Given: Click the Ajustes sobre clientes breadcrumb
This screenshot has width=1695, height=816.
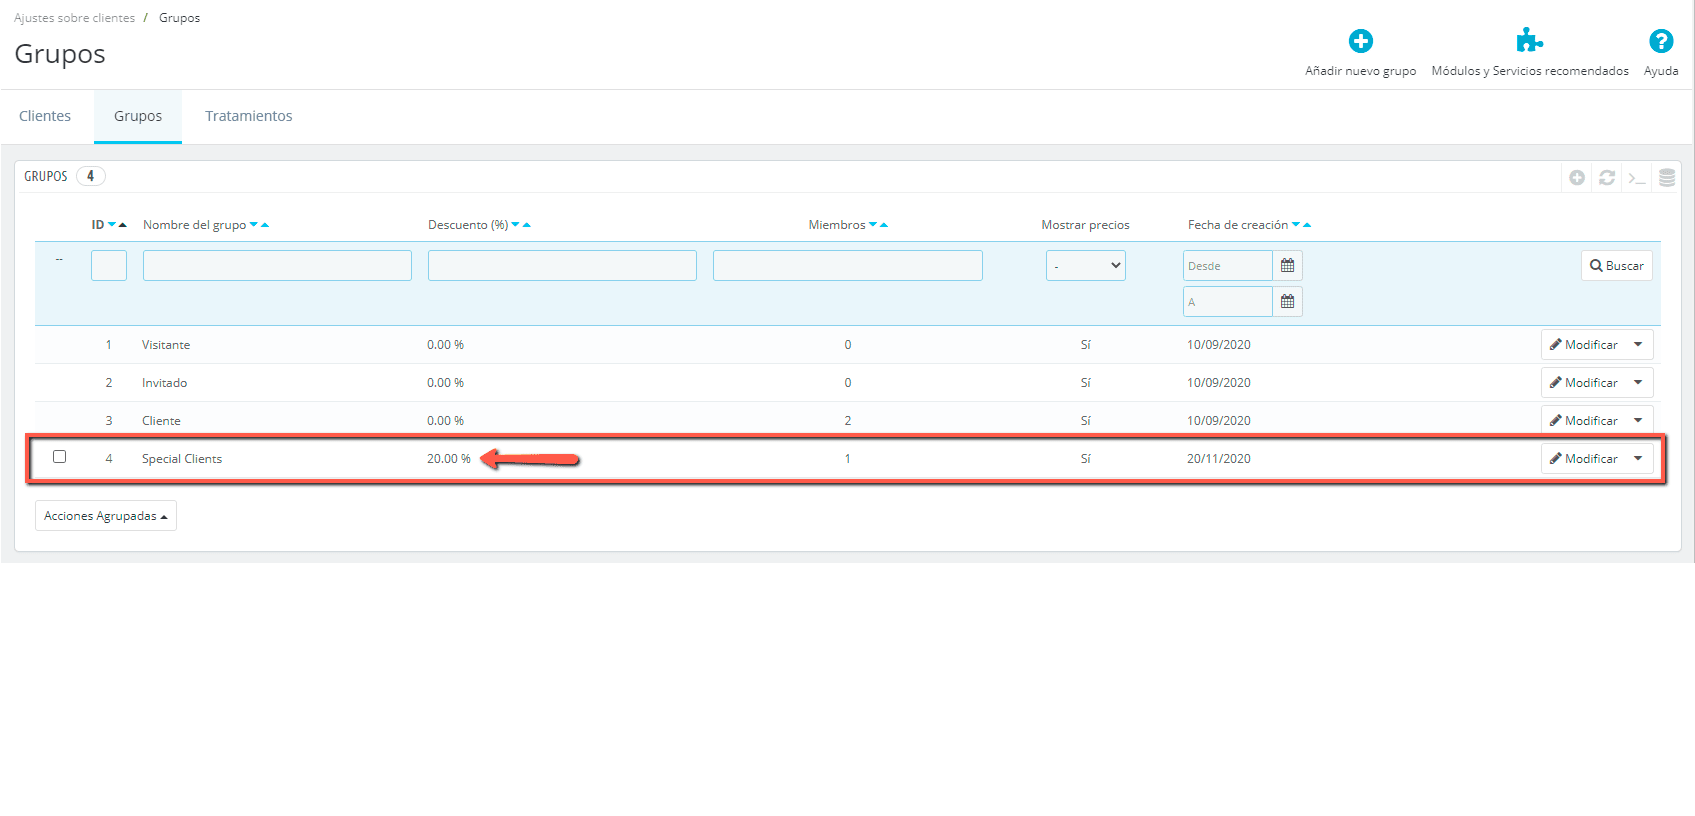Looking at the screenshot, I should point(74,18).
